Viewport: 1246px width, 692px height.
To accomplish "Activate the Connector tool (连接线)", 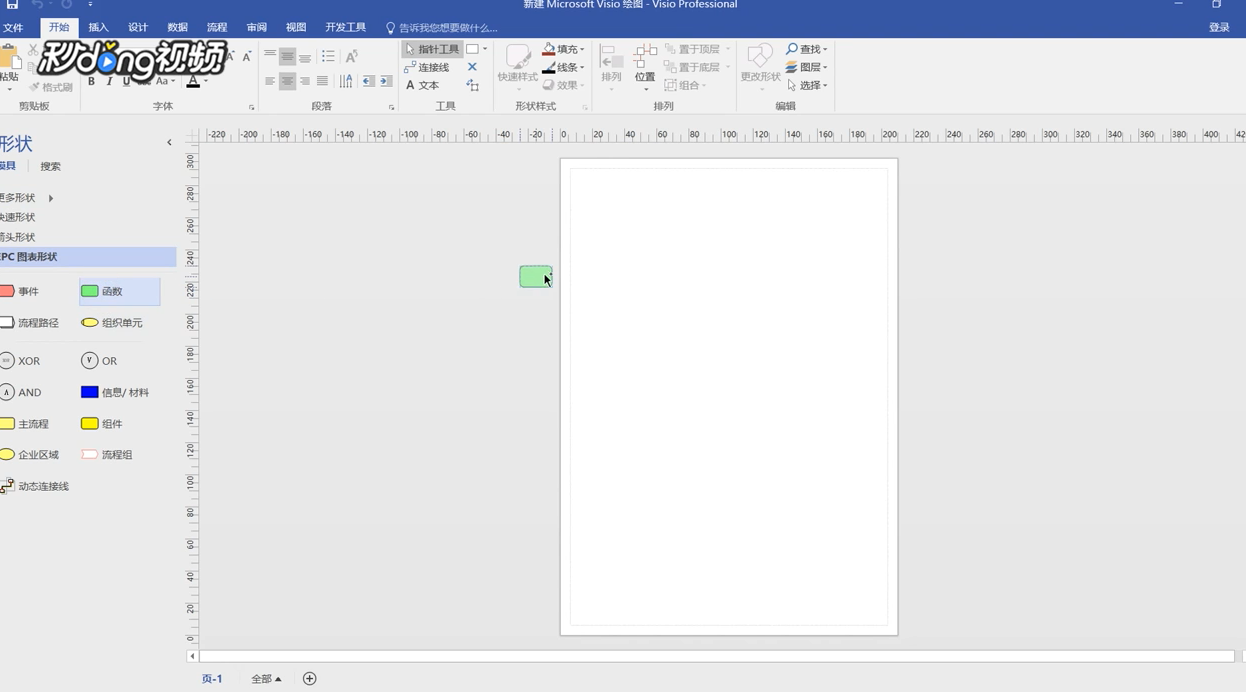I will [427, 67].
